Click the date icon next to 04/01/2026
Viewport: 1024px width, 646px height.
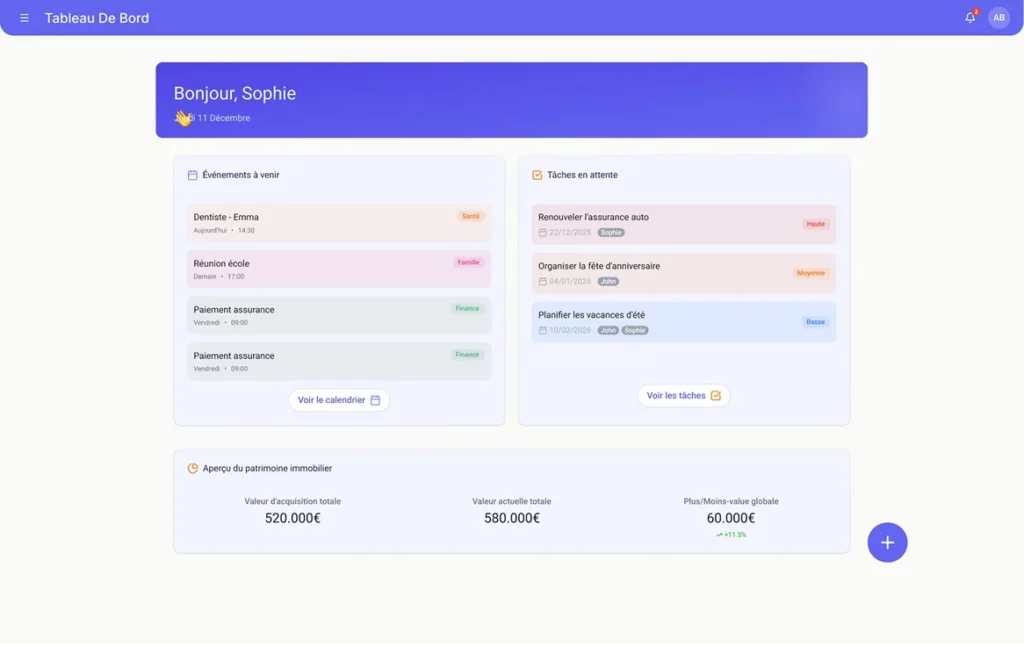pyautogui.click(x=542, y=282)
